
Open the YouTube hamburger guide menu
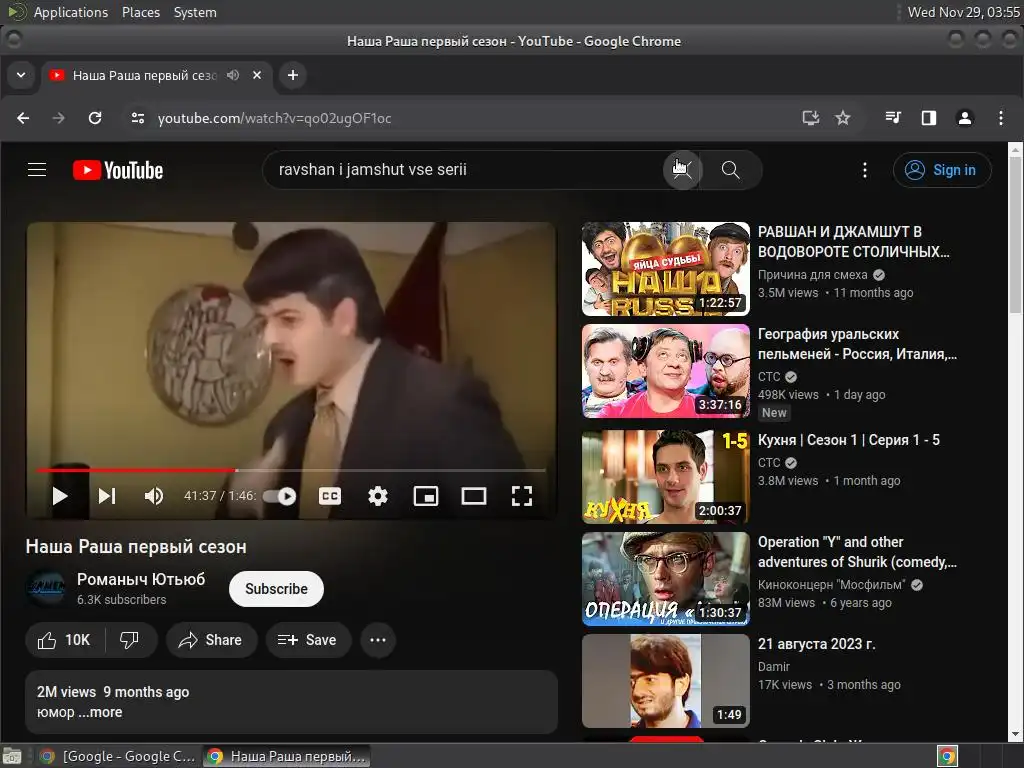point(37,170)
